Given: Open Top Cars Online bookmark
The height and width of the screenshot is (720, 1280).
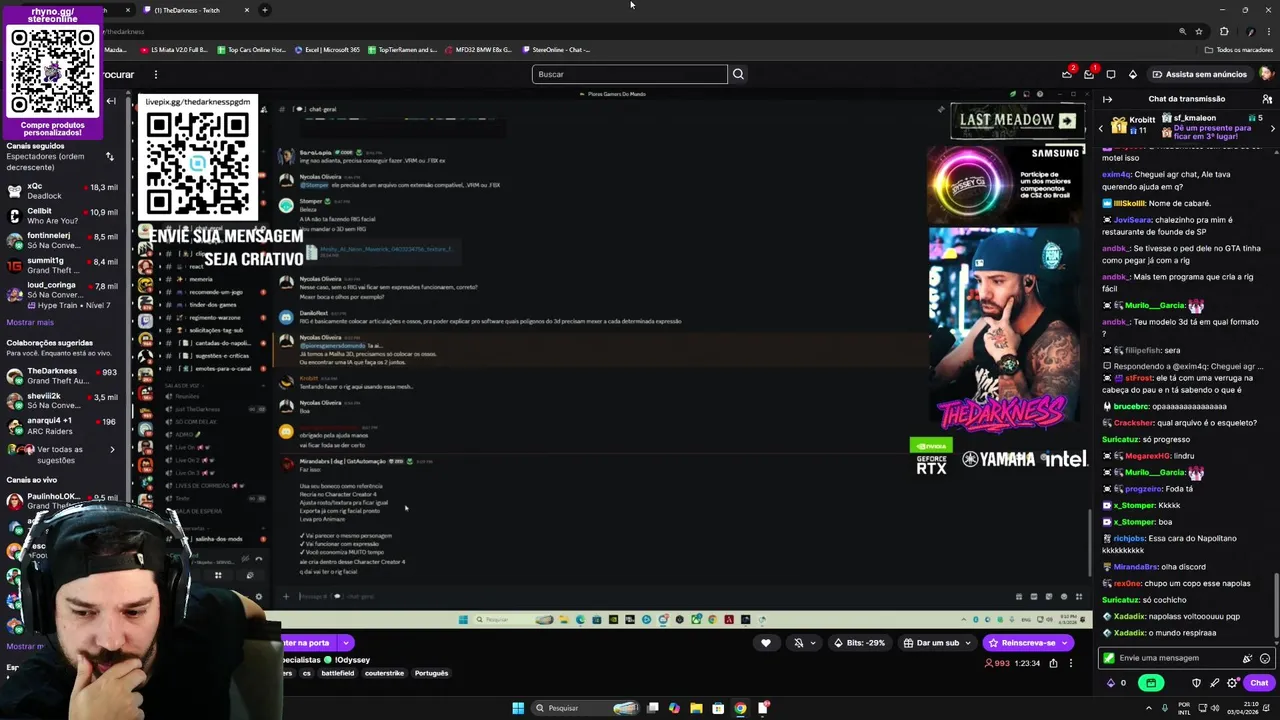Looking at the screenshot, I should 250,49.
